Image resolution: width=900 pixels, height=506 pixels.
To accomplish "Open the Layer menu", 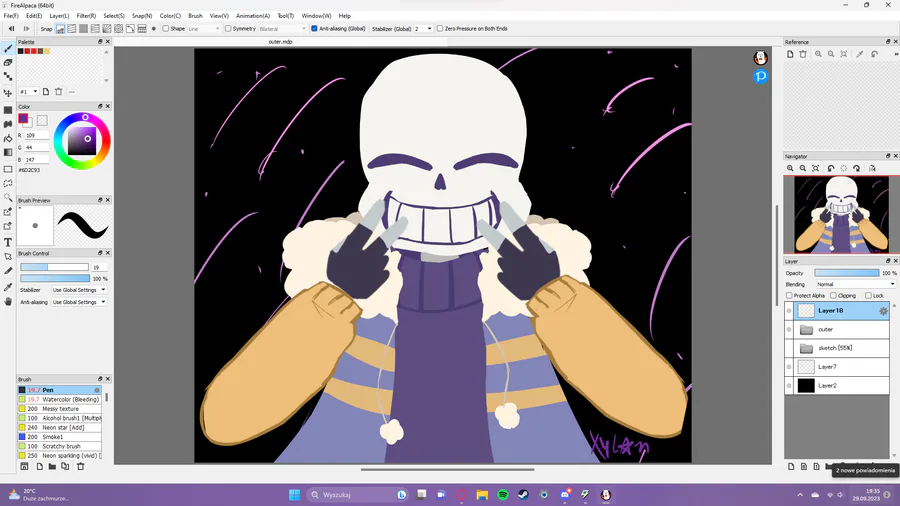I will point(59,16).
